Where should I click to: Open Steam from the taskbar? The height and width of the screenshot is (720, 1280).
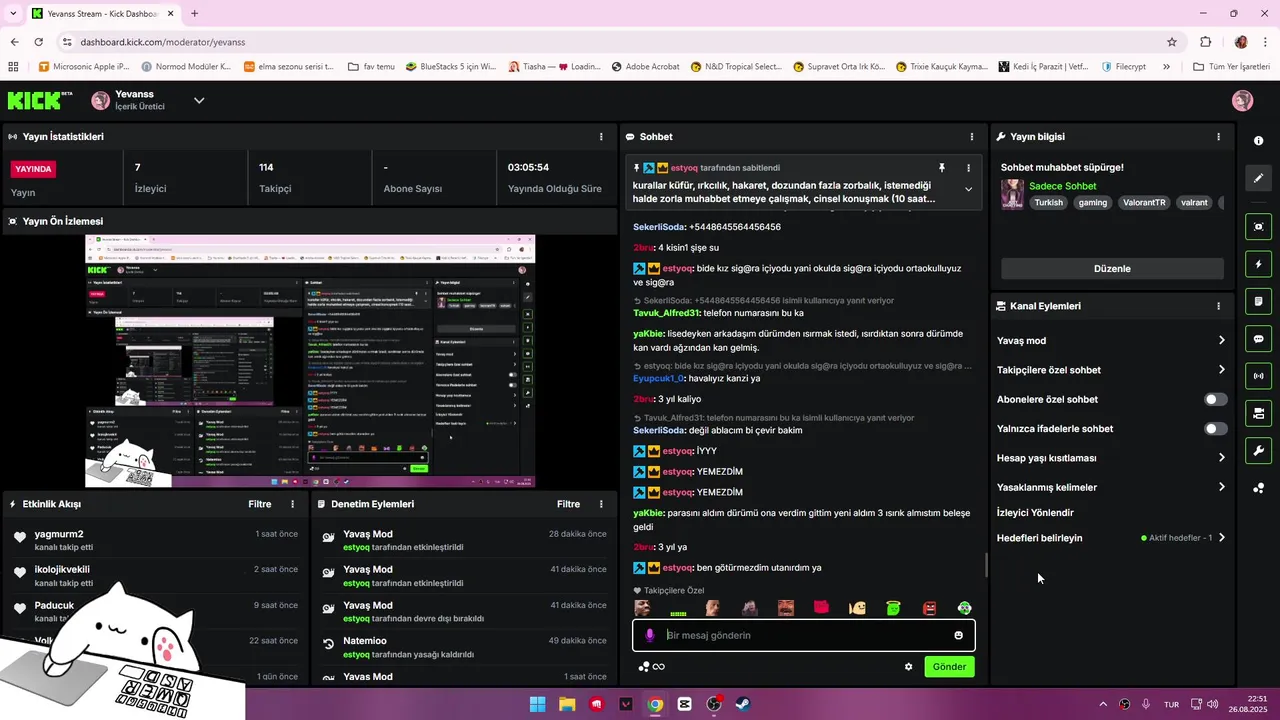tap(742, 704)
